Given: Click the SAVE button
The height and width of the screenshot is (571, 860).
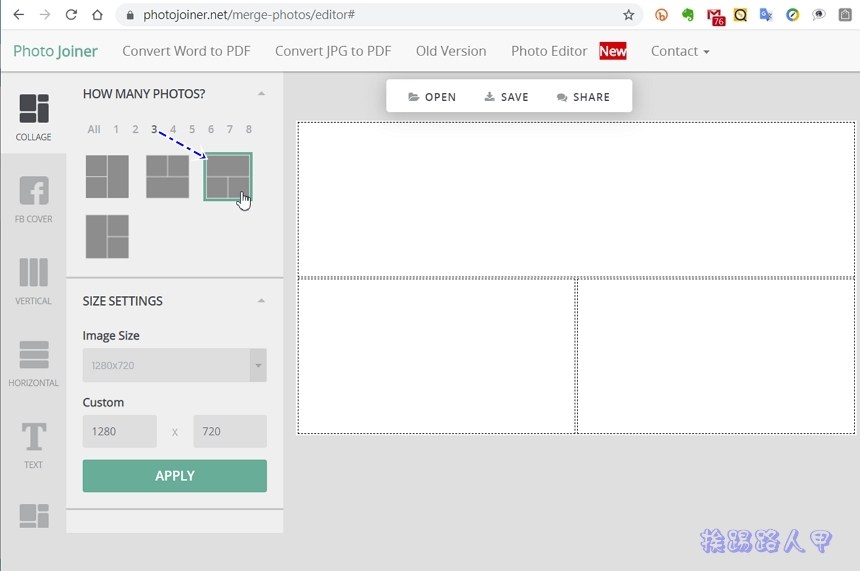Looking at the screenshot, I should point(506,97).
